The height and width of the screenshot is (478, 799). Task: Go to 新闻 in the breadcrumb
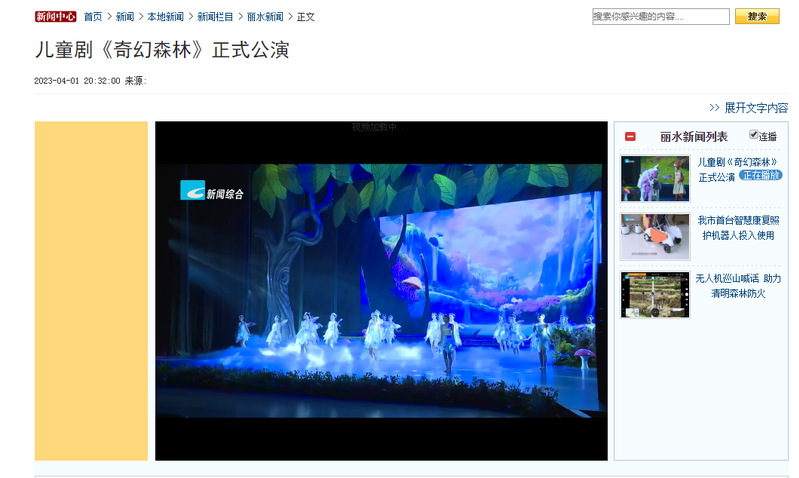pyautogui.click(x=125, y=17)
